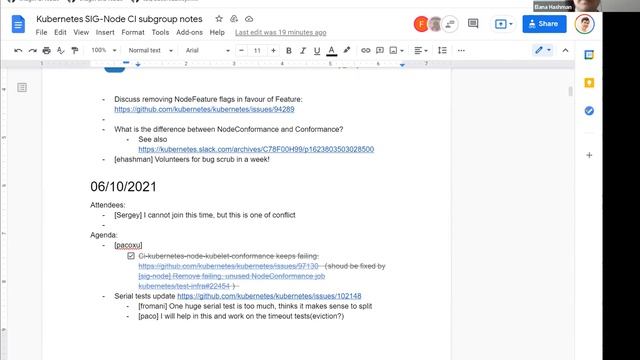
Task: Click the font size field showing 11
Action: tap(257, 51)
